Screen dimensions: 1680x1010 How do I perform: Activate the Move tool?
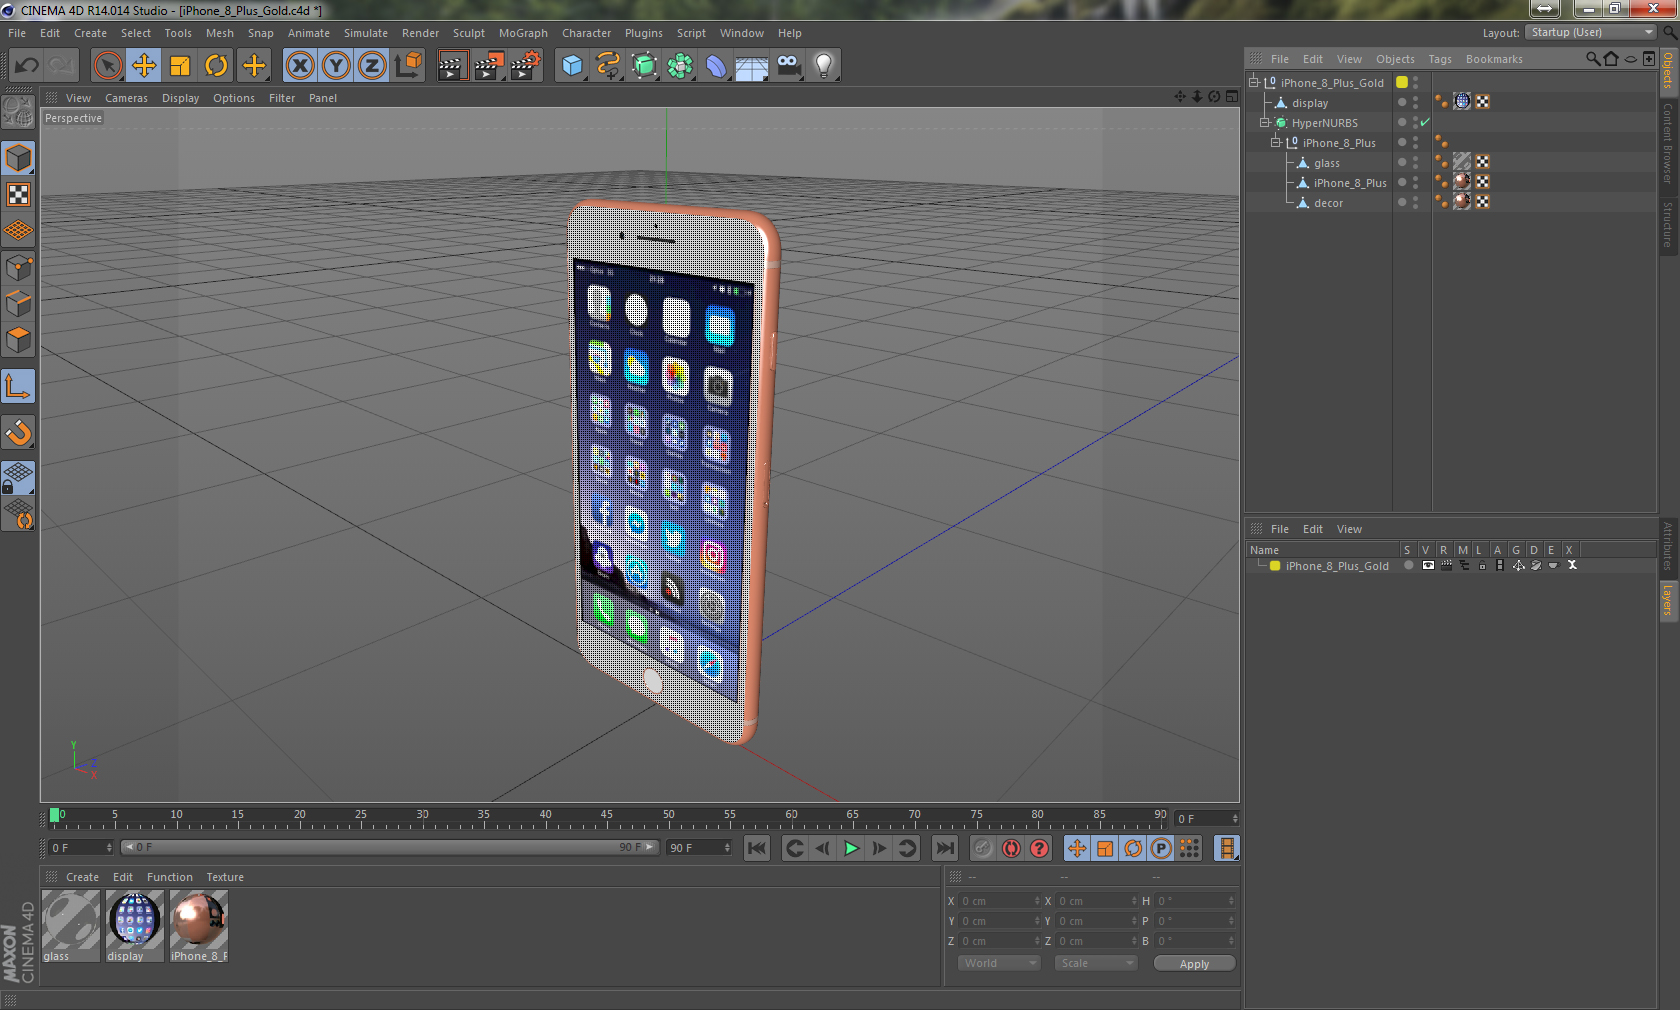click(144, 66)
